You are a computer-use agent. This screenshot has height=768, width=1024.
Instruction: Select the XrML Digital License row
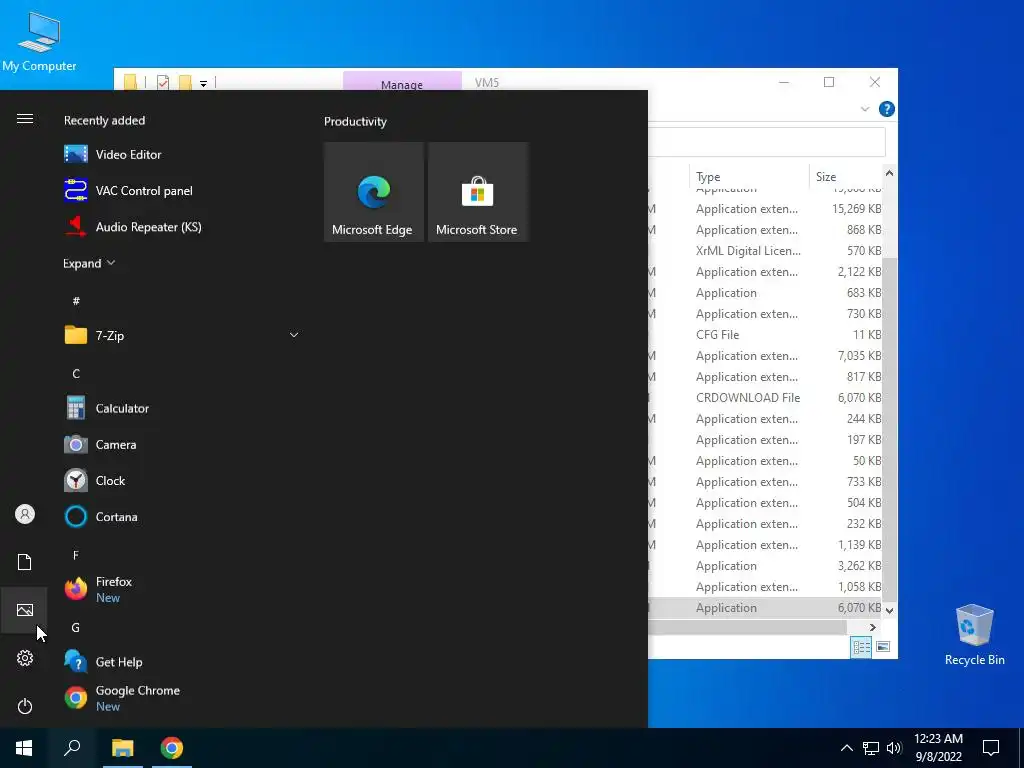pyautogui.click(x=765, y=251)
